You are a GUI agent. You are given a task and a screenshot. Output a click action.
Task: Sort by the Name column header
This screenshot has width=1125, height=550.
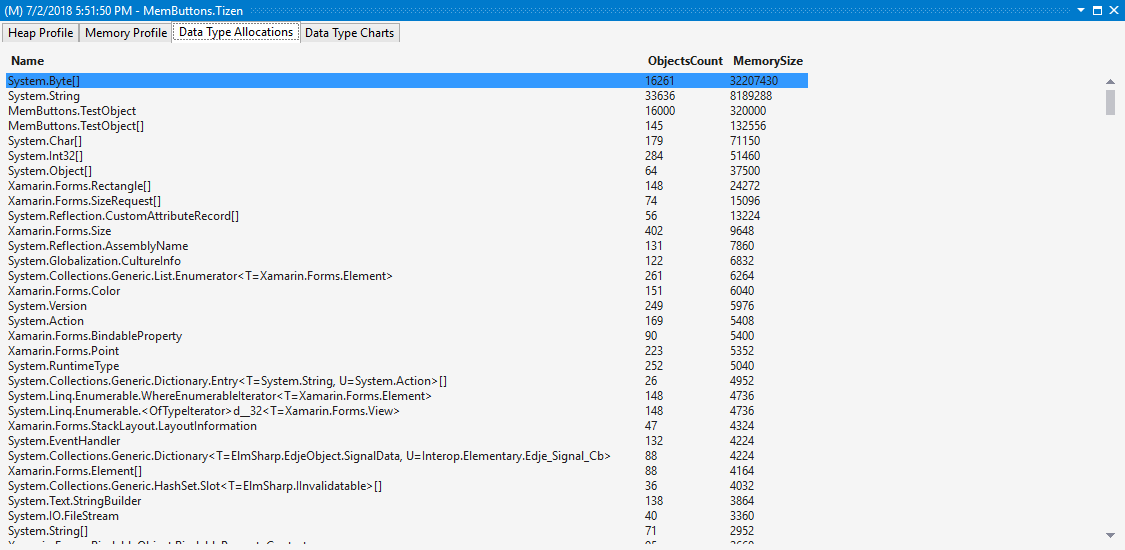click(28, 61)
